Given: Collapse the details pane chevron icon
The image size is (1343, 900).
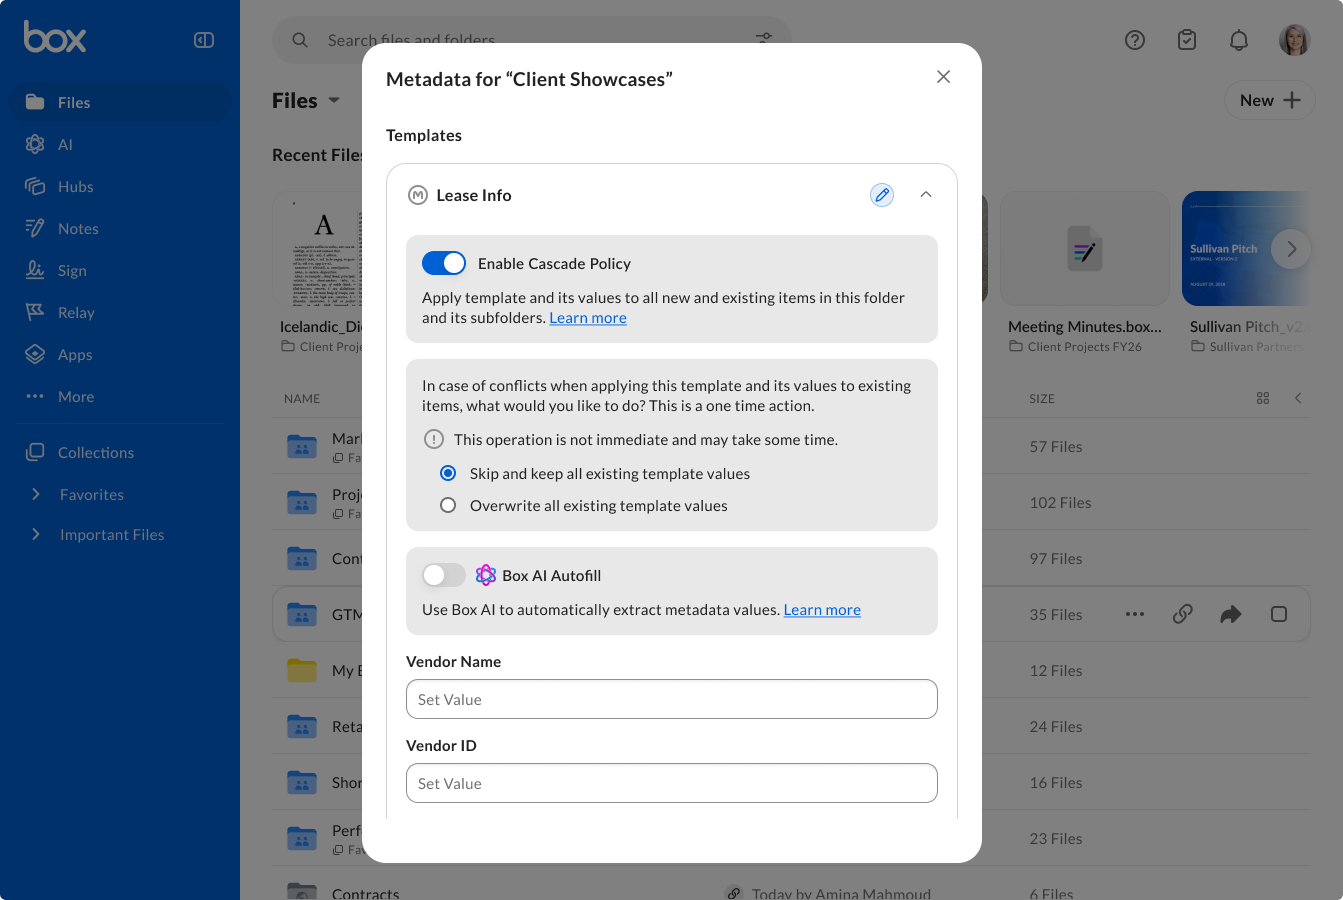Looking at the screenshot, I should 1298,398.
